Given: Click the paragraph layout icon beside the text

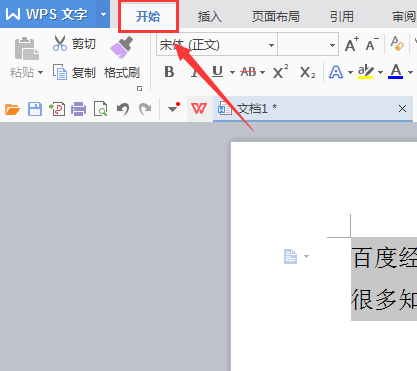Looking at the screenshot, I should (x=290, y=257).
